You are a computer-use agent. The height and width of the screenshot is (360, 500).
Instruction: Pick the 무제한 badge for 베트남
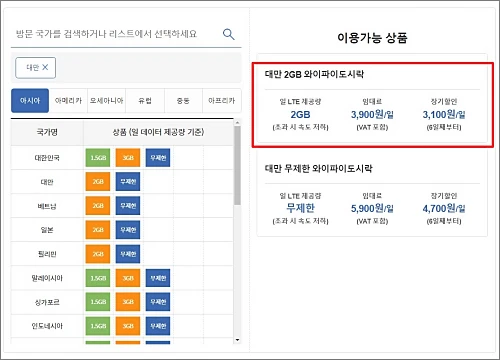pyautogui.click(x=128, y=206)
